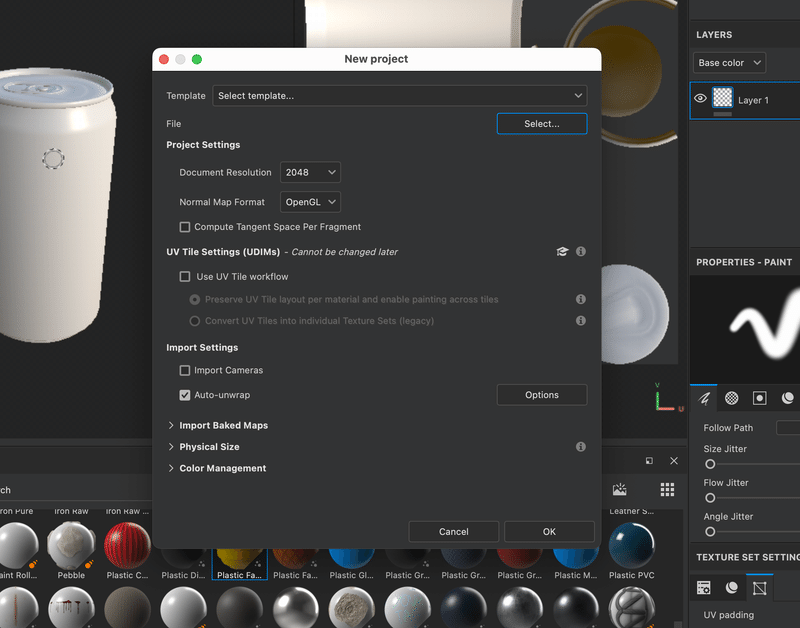800x628 pixels.
Task: Open Auto-unwrap Options button
Action: (542, 395)
